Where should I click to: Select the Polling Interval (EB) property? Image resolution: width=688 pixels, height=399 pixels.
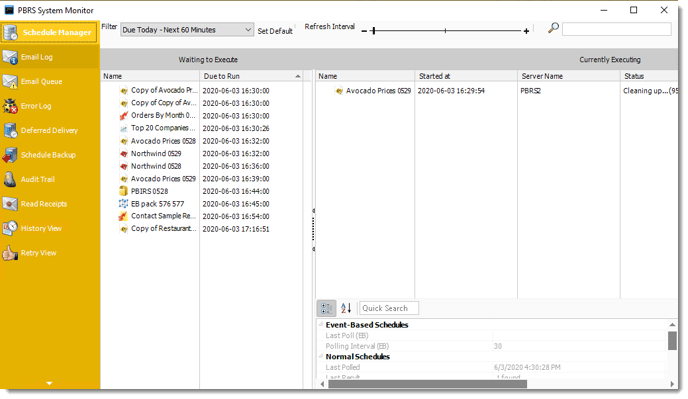tap(491, 346)
